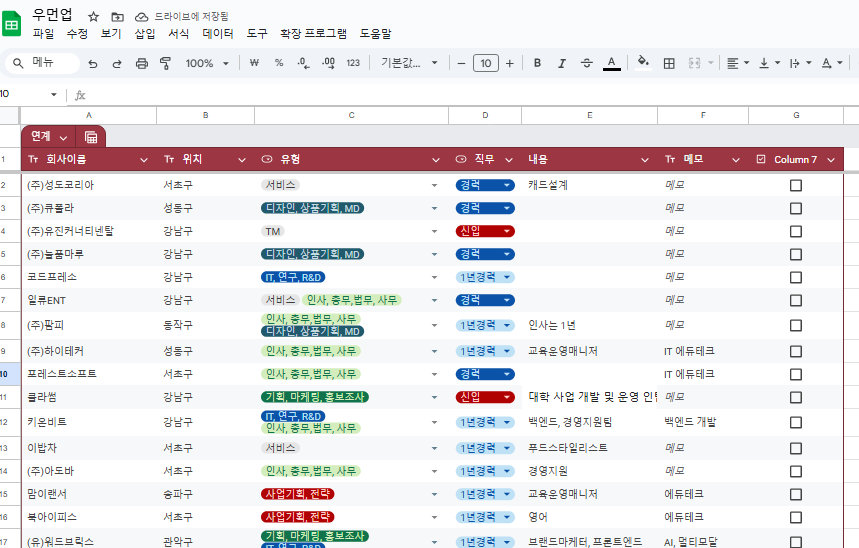
Task: Open the 확장 프로그램 menu
Action: (313, 34)
